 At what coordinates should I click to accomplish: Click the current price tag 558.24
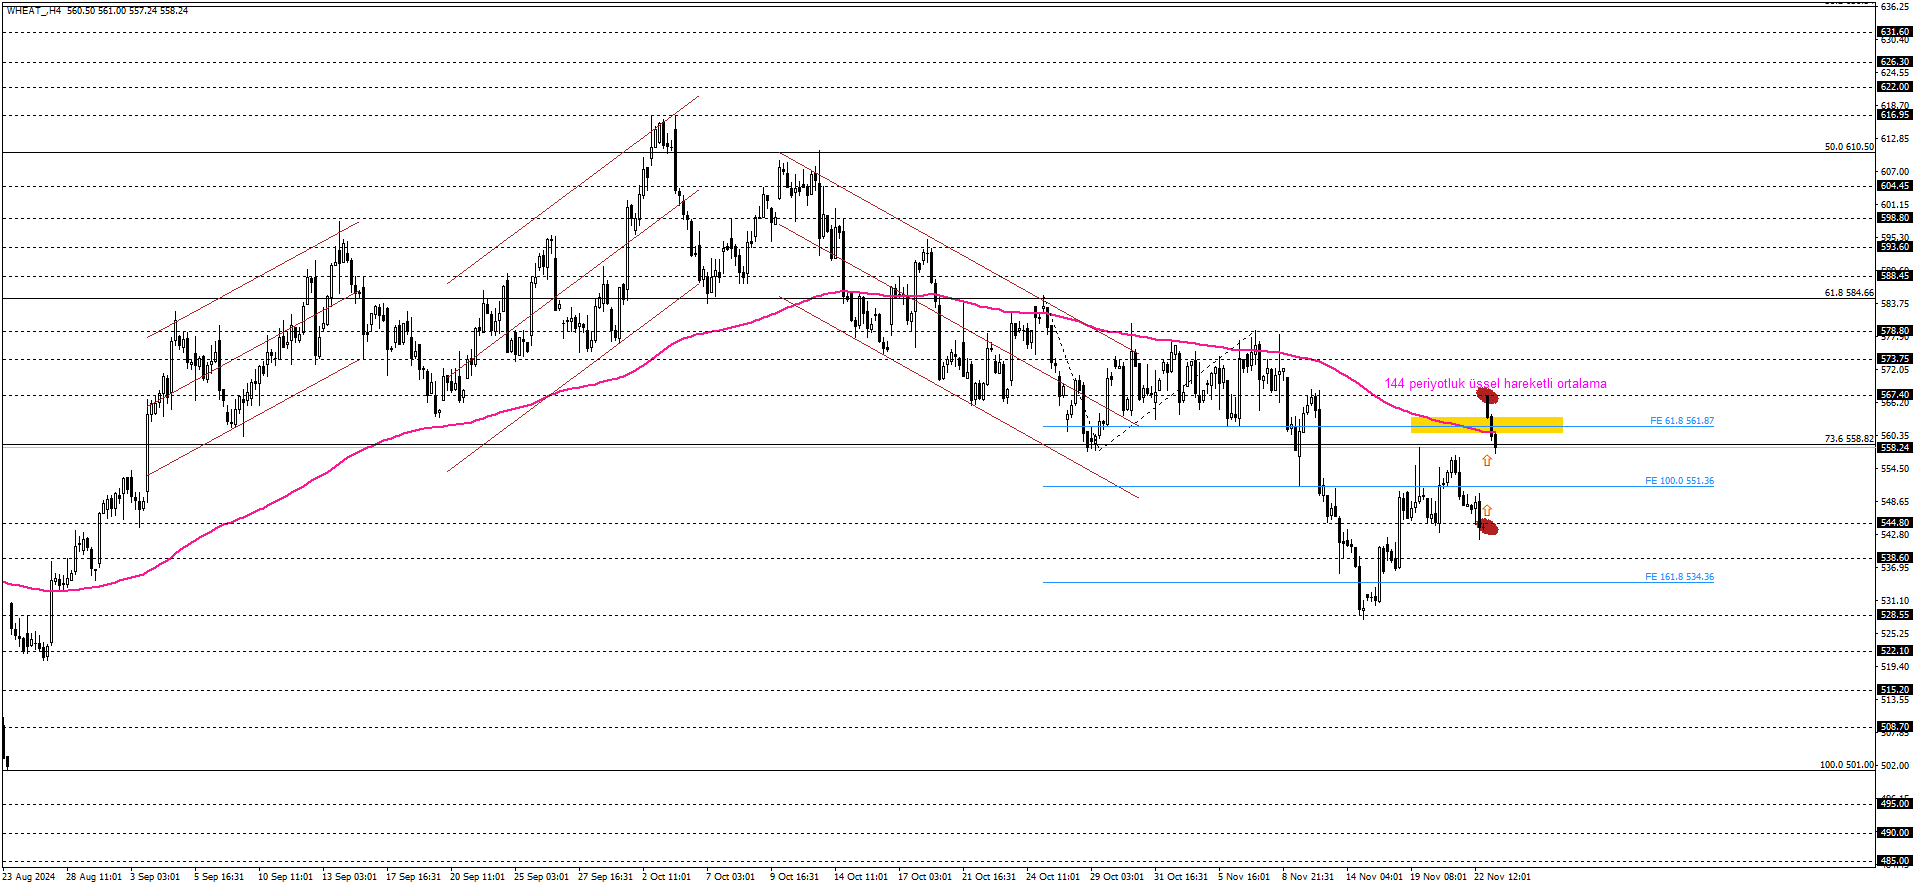tap(1895, 448)
